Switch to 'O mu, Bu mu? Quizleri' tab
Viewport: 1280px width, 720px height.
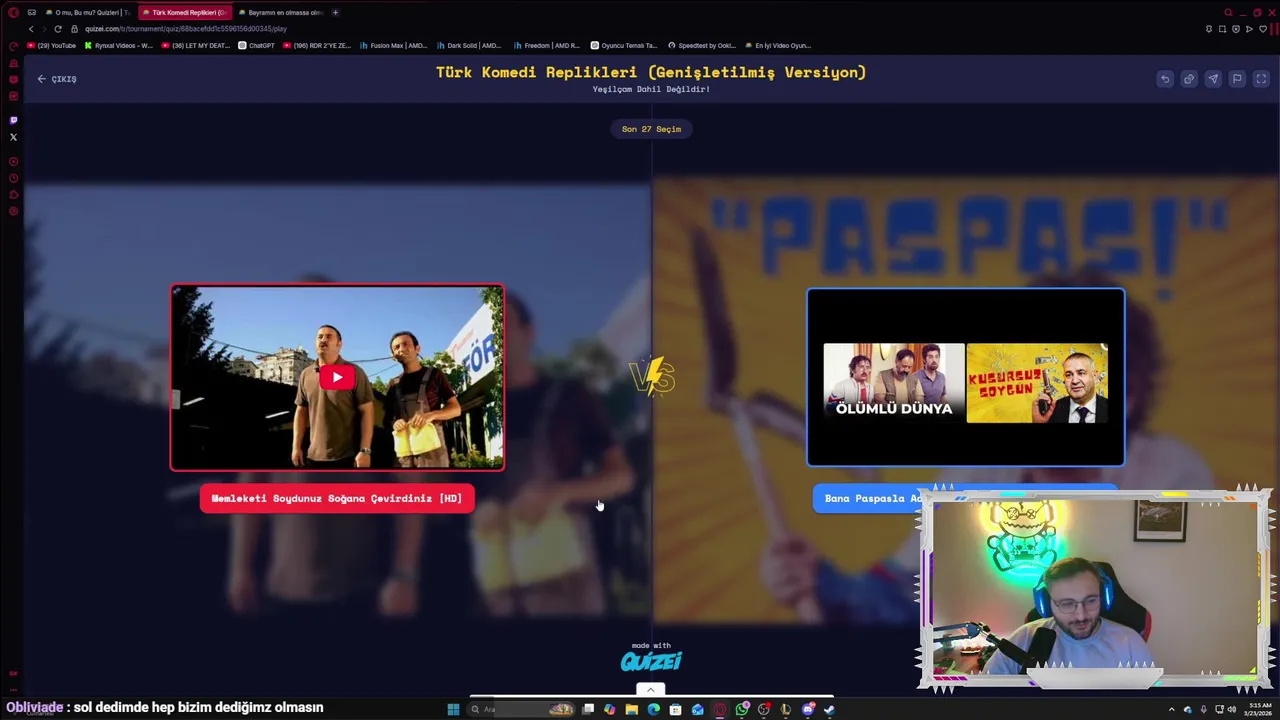(x=87, y=12)
